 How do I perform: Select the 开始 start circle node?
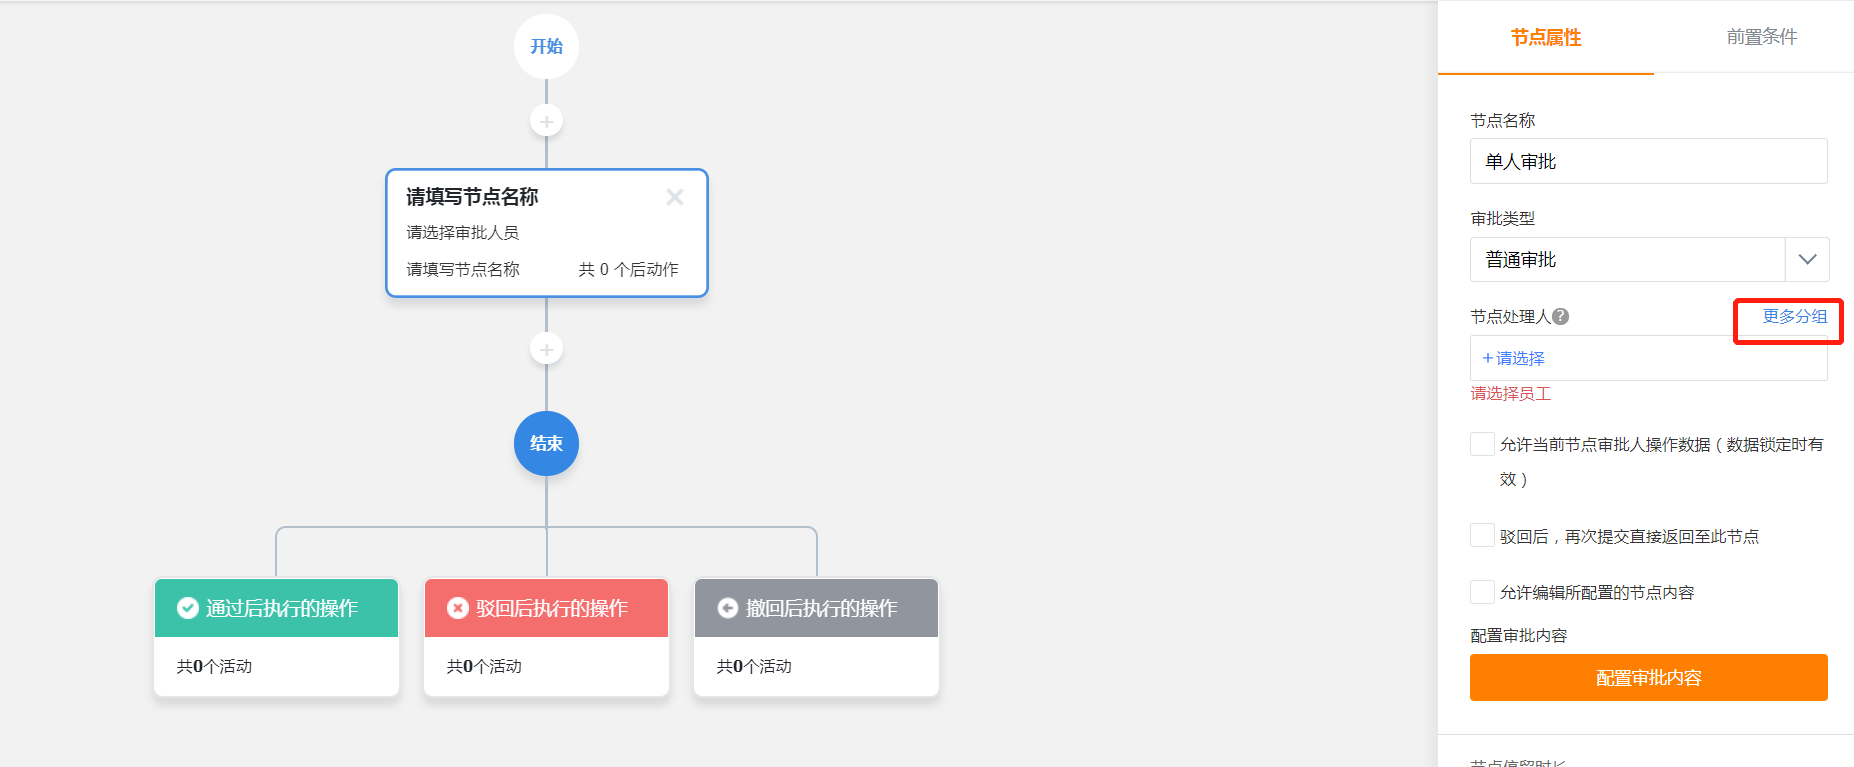pos(546,46)
